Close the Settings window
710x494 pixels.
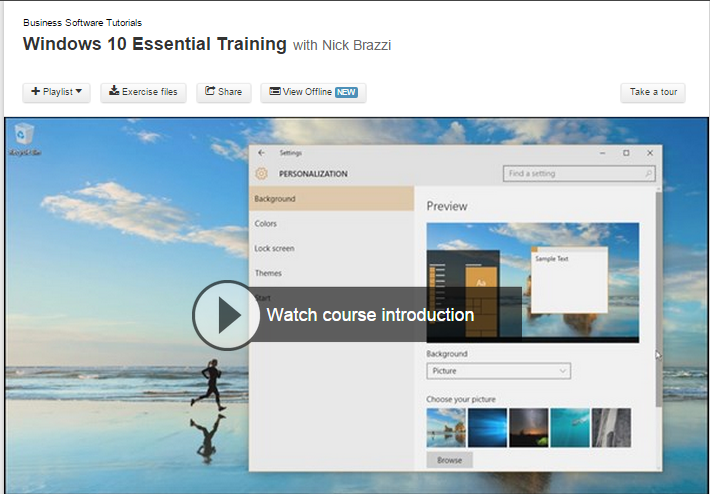point(650,153)
